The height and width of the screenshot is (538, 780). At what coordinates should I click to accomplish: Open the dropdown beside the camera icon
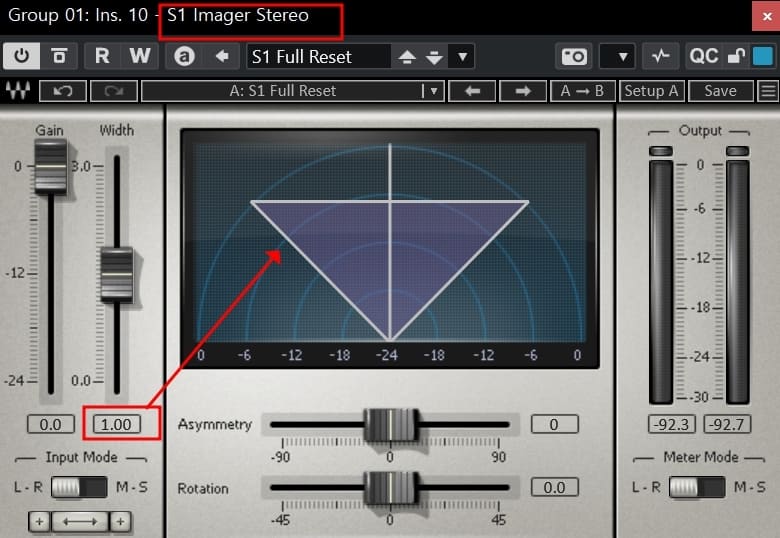point(617,56)
